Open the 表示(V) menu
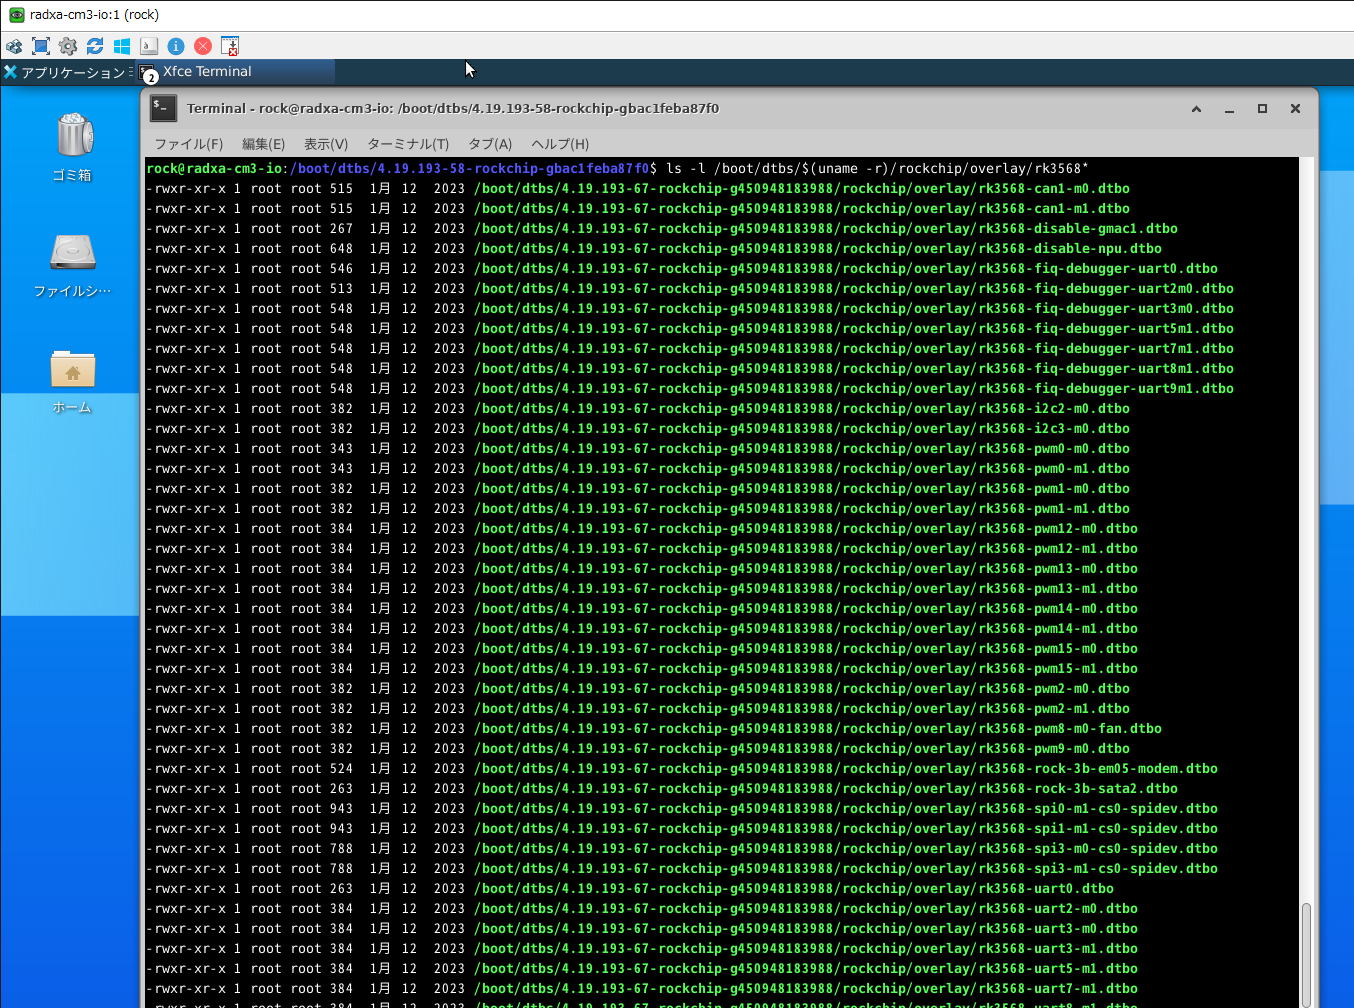 (x=326, y=144)
